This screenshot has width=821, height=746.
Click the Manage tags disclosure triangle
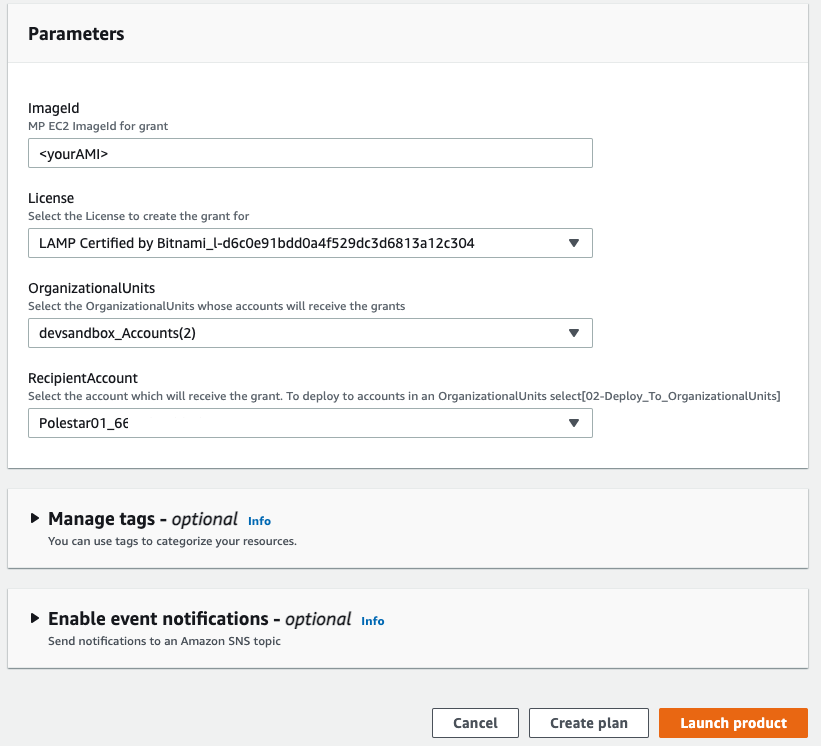point(37,518)
